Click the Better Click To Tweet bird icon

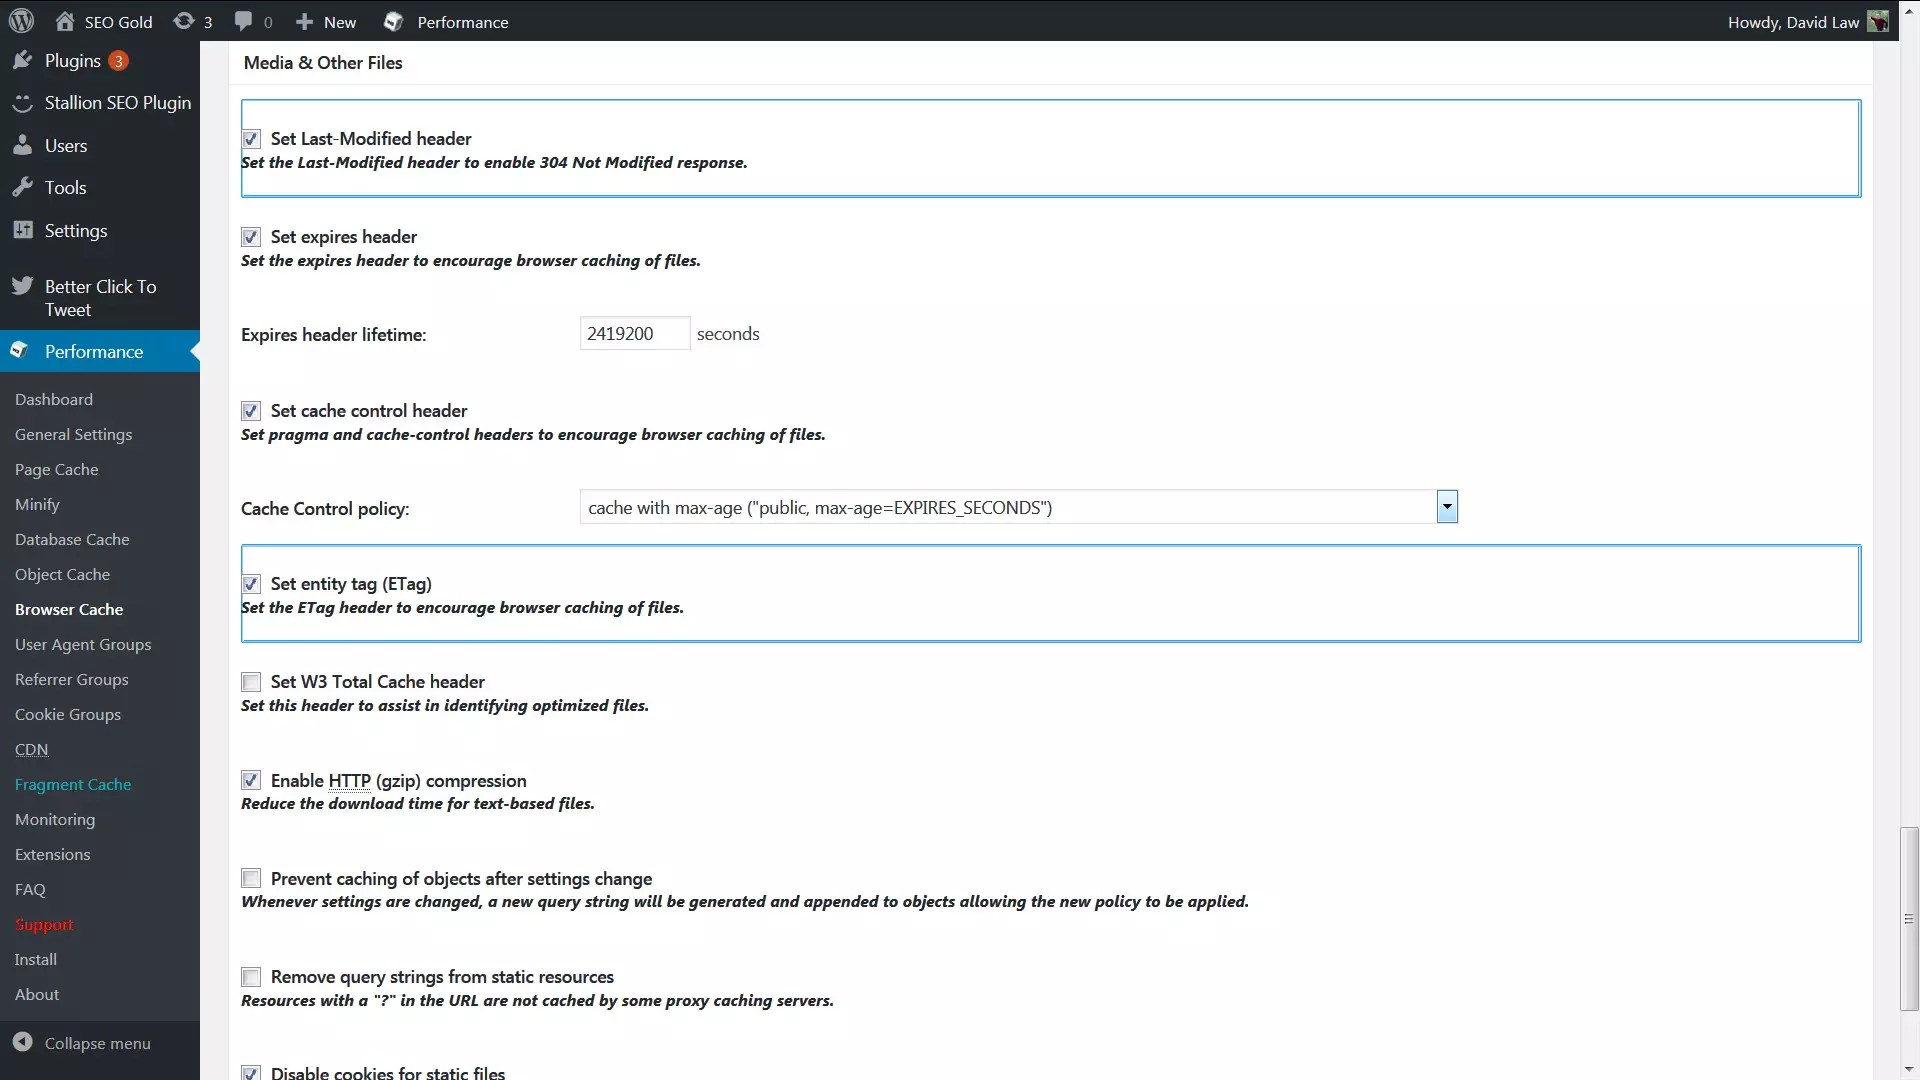click(22, 286)
